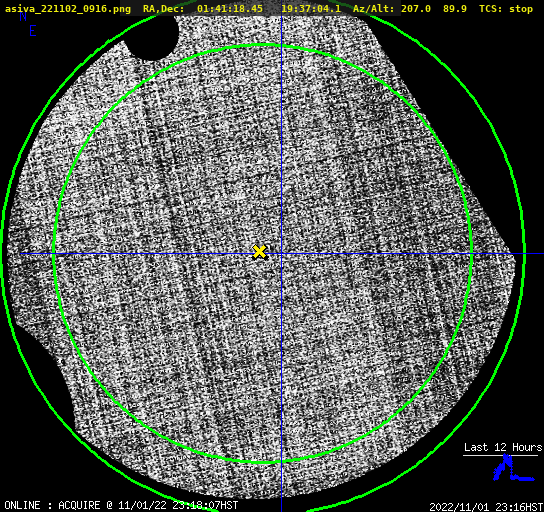This screenshot has width=544, height=512.
Task: Click the blue N north compass label
Action: [23, 16]
